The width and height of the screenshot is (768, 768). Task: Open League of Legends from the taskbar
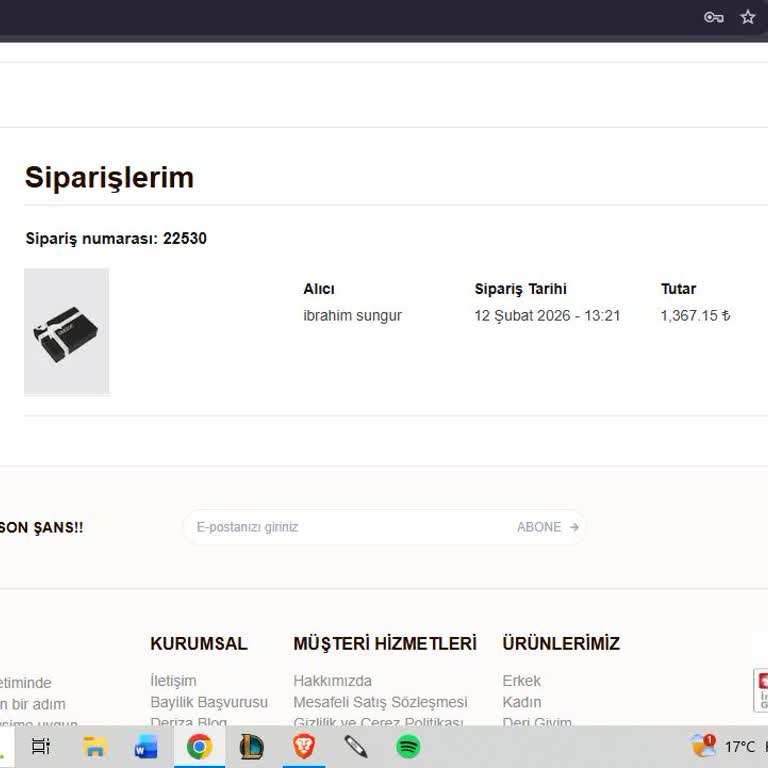[x=251, y=746]
